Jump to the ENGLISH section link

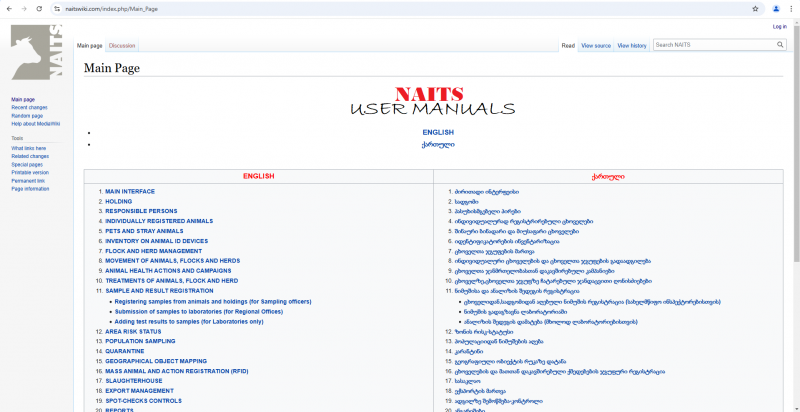coord(438,133)
